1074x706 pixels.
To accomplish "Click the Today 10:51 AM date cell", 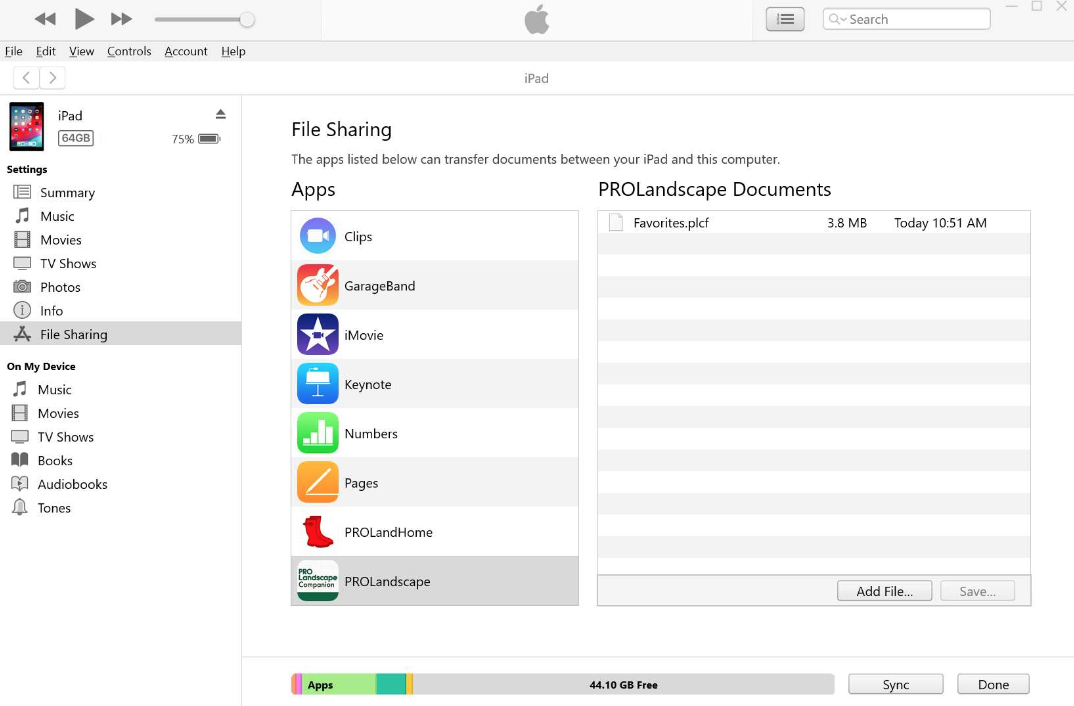I will tap(940, 223).
